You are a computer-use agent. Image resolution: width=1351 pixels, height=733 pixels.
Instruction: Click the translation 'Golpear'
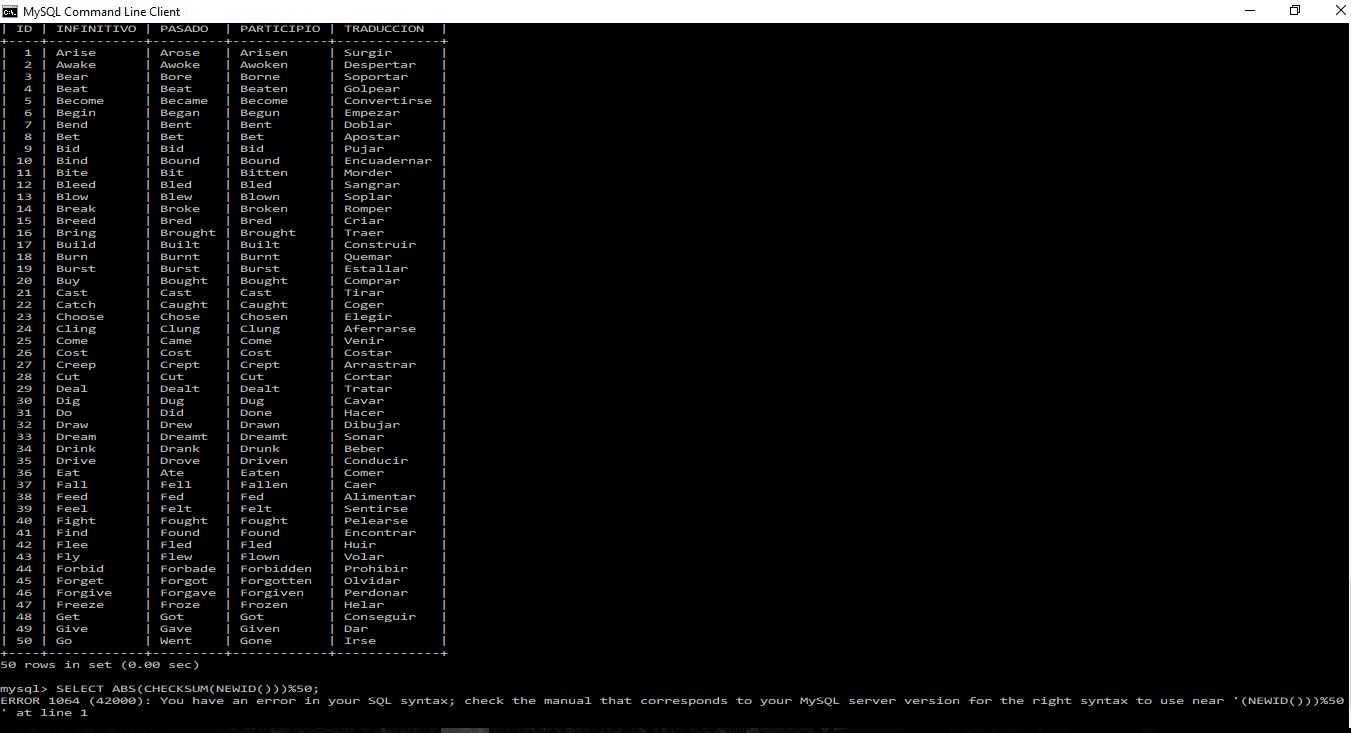[x=372, y=89]
